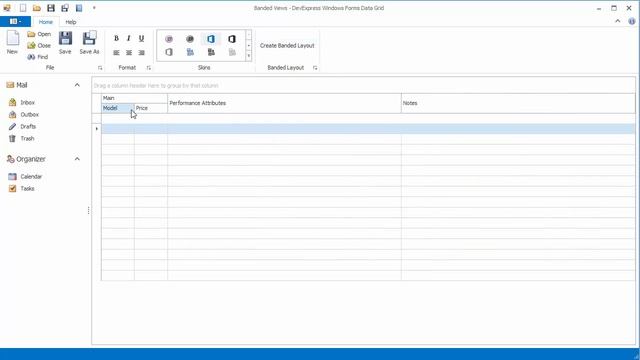Select the blue Office skin icon
This screenshot has width=640, height=360.
point(211,39)
